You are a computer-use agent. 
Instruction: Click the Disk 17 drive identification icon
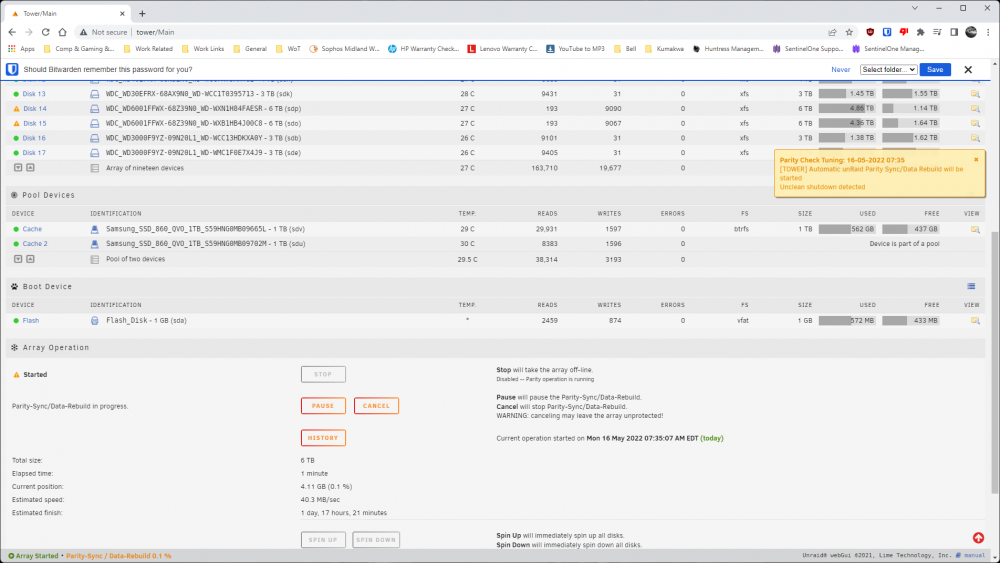tap(94, 153)
